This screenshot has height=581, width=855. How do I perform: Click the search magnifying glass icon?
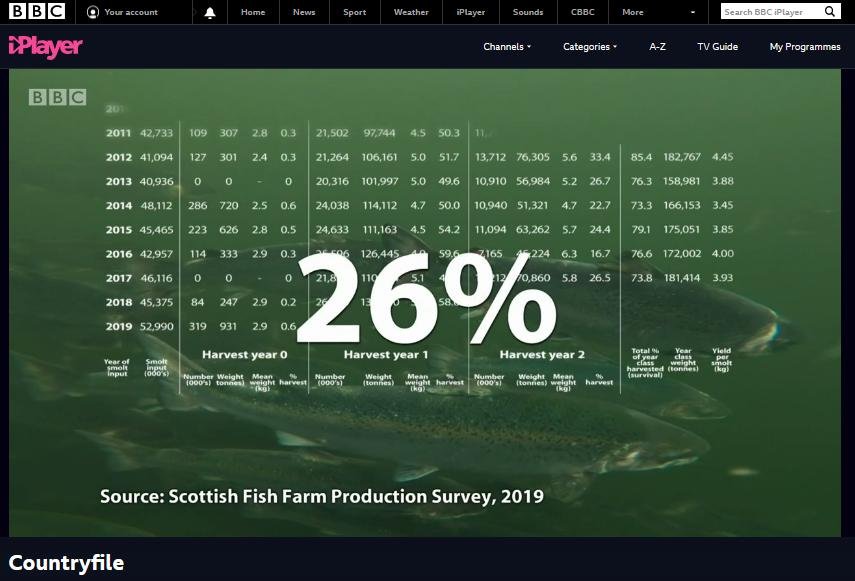[x=830, y=11]
